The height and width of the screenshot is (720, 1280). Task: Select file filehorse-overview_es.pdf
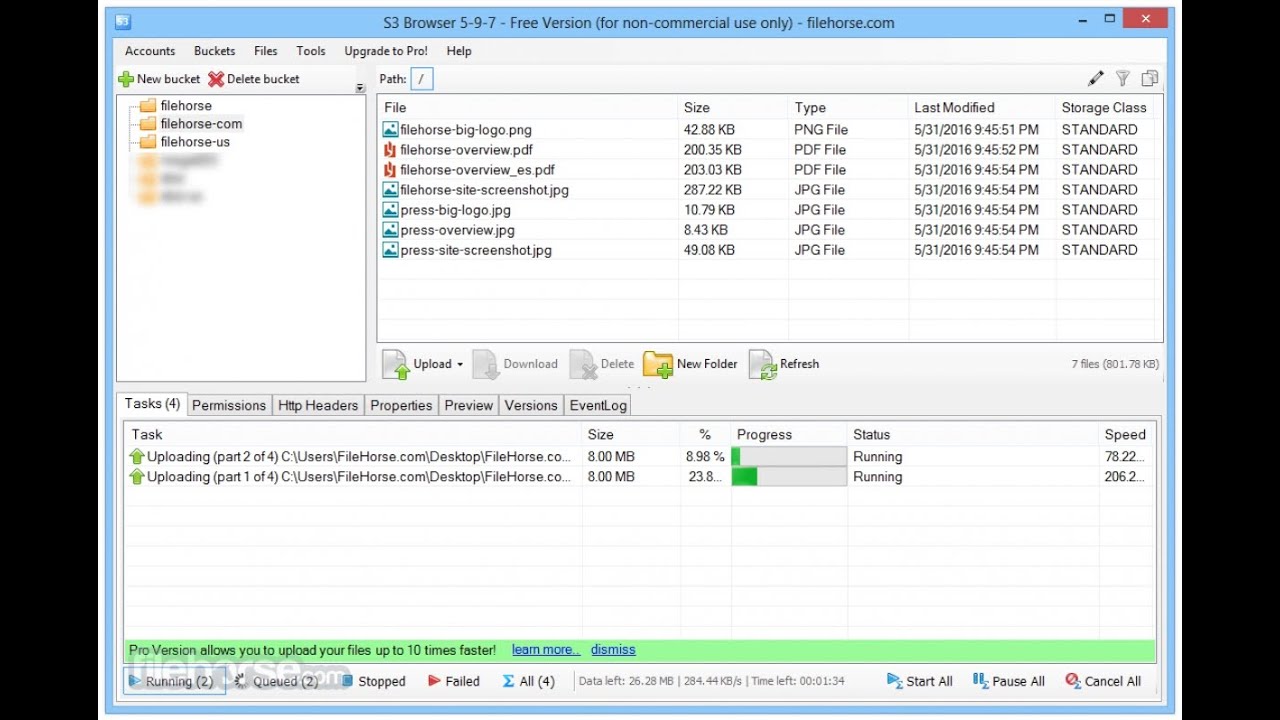coord(477,170)
